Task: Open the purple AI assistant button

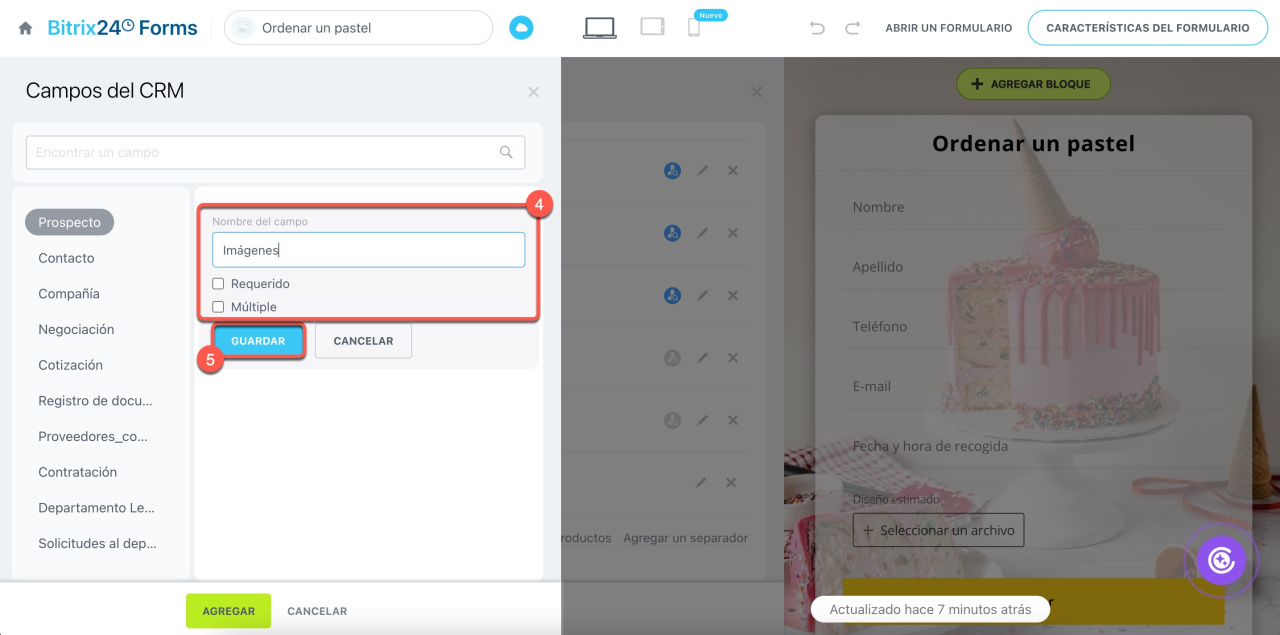Action: click(x=1221, y=561)
